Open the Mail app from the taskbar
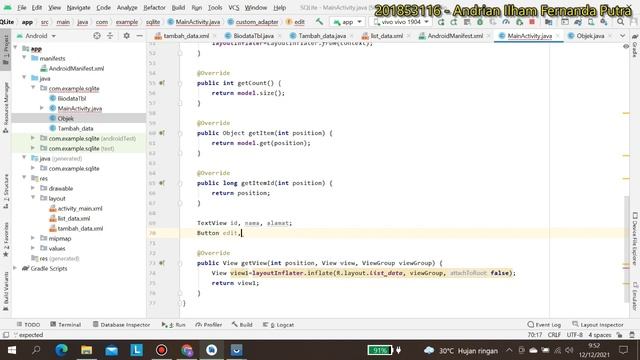This screenshot has height=360, width=640. click(x=111, y=350)
